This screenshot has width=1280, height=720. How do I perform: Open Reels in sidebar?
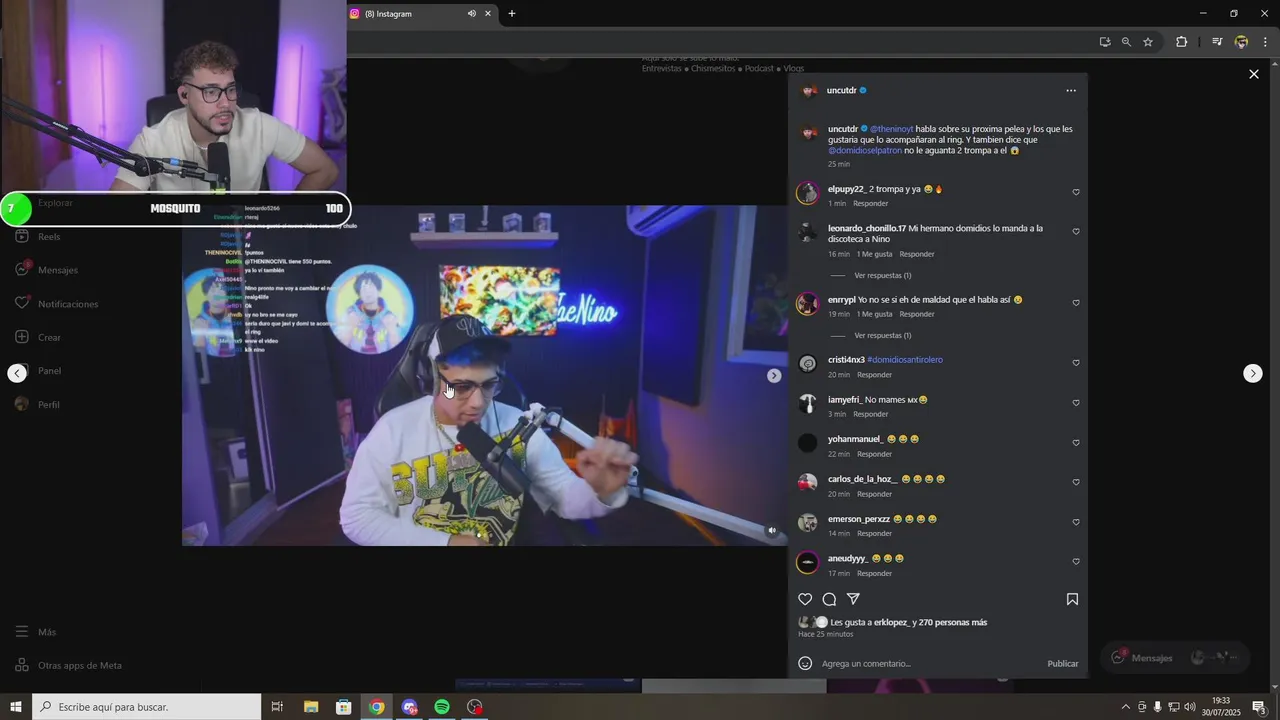coord(40,237)
